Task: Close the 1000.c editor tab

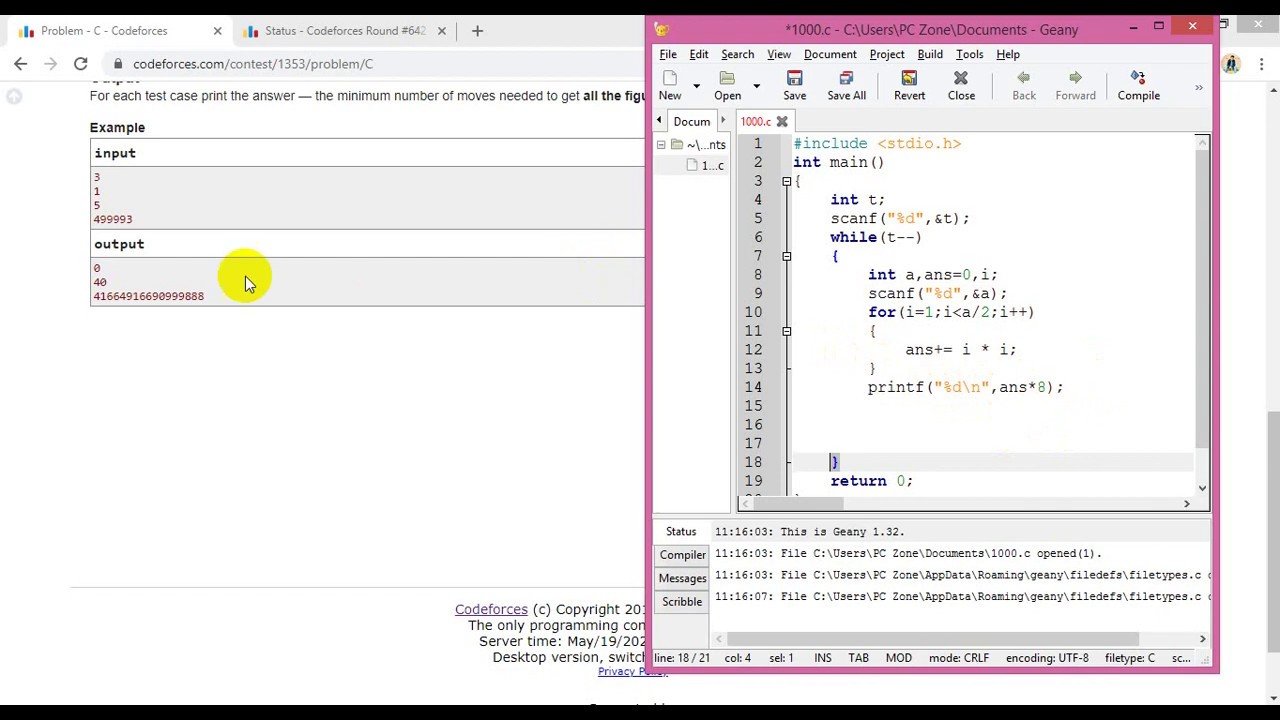Action: pyautogui.click(x=782, y=122)
